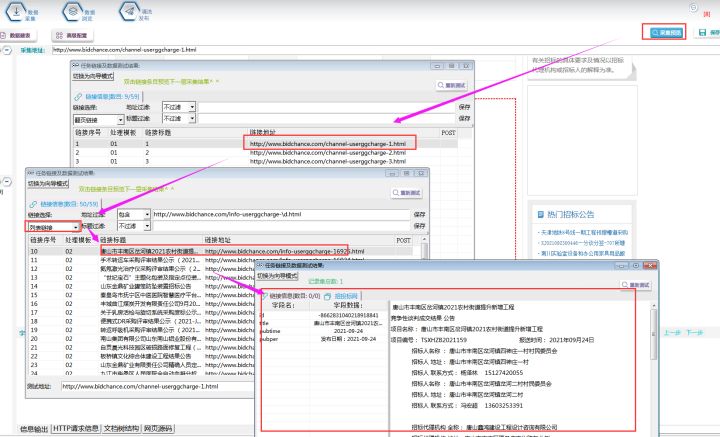The width and height of the screenshot is (720, 437).
Task: Click the save icon at top right
Action: point(702,33)
